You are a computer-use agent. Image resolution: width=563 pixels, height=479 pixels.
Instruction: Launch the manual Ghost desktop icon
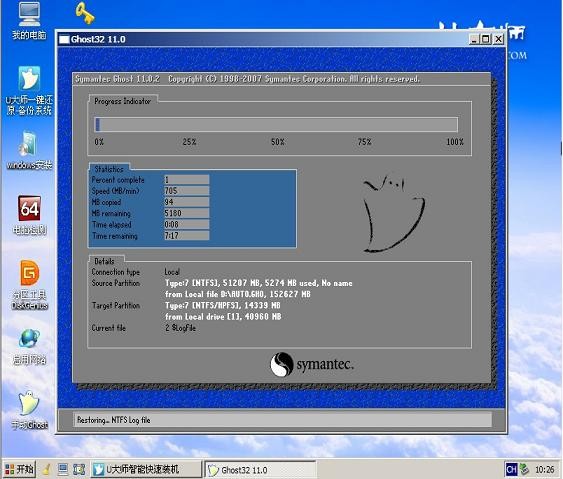tap(29, 410)
